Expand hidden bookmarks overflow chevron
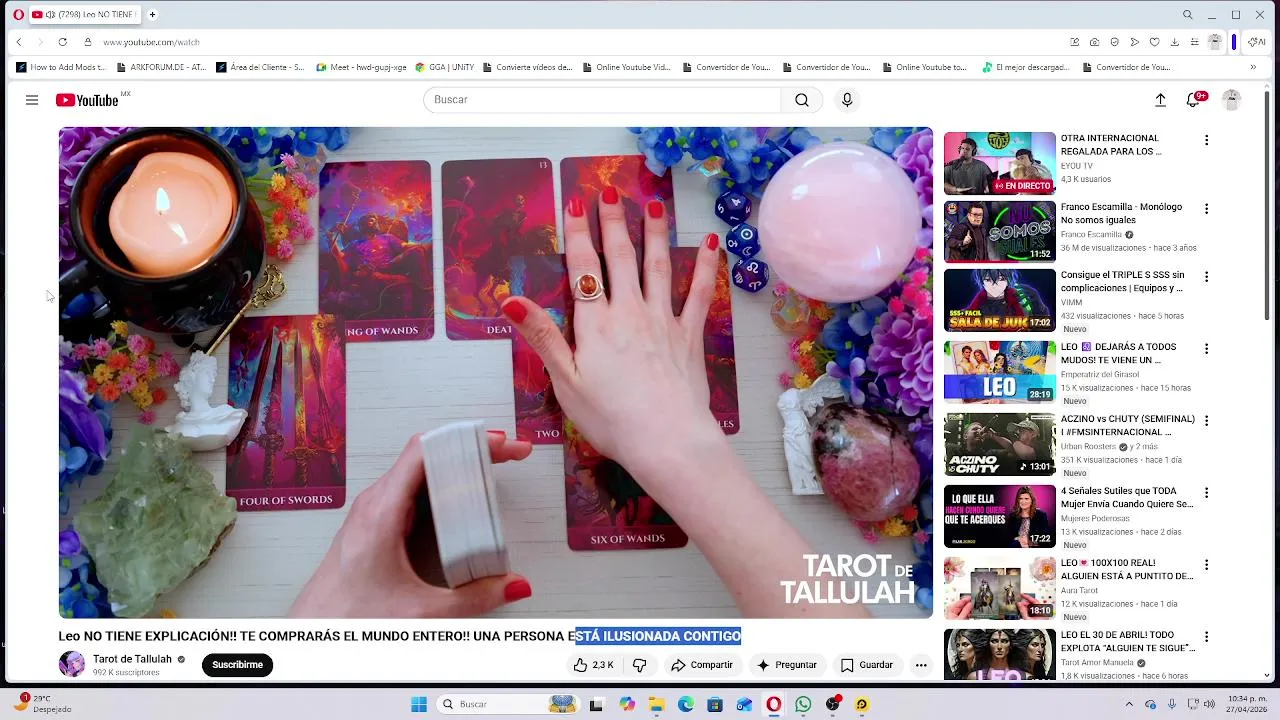 pyautogui.click(x=1253, y=67)
